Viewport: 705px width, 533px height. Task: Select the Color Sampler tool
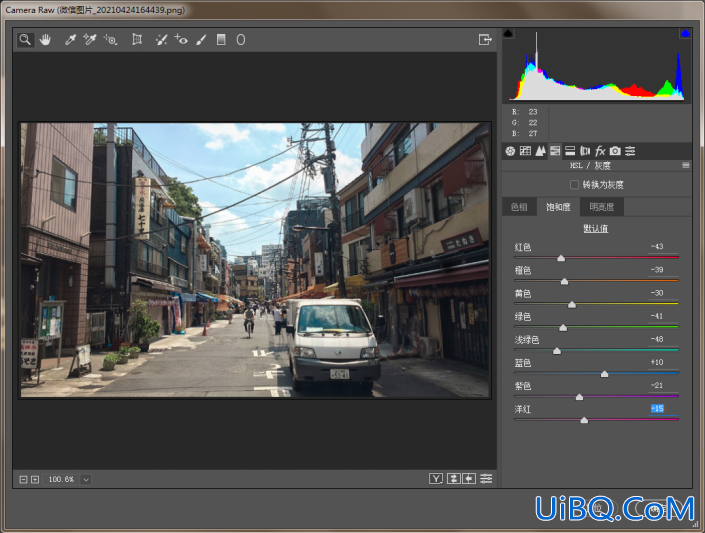coord(90,40)
